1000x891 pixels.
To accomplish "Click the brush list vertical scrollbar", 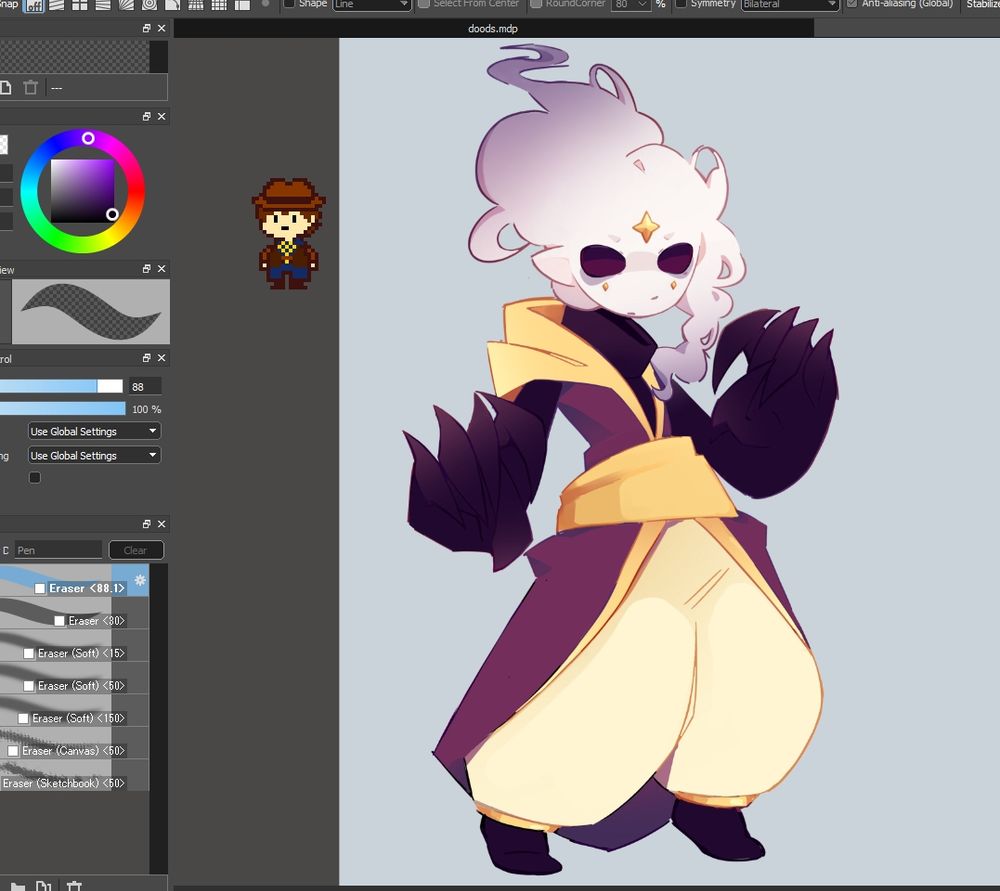I will pos(159,718).
